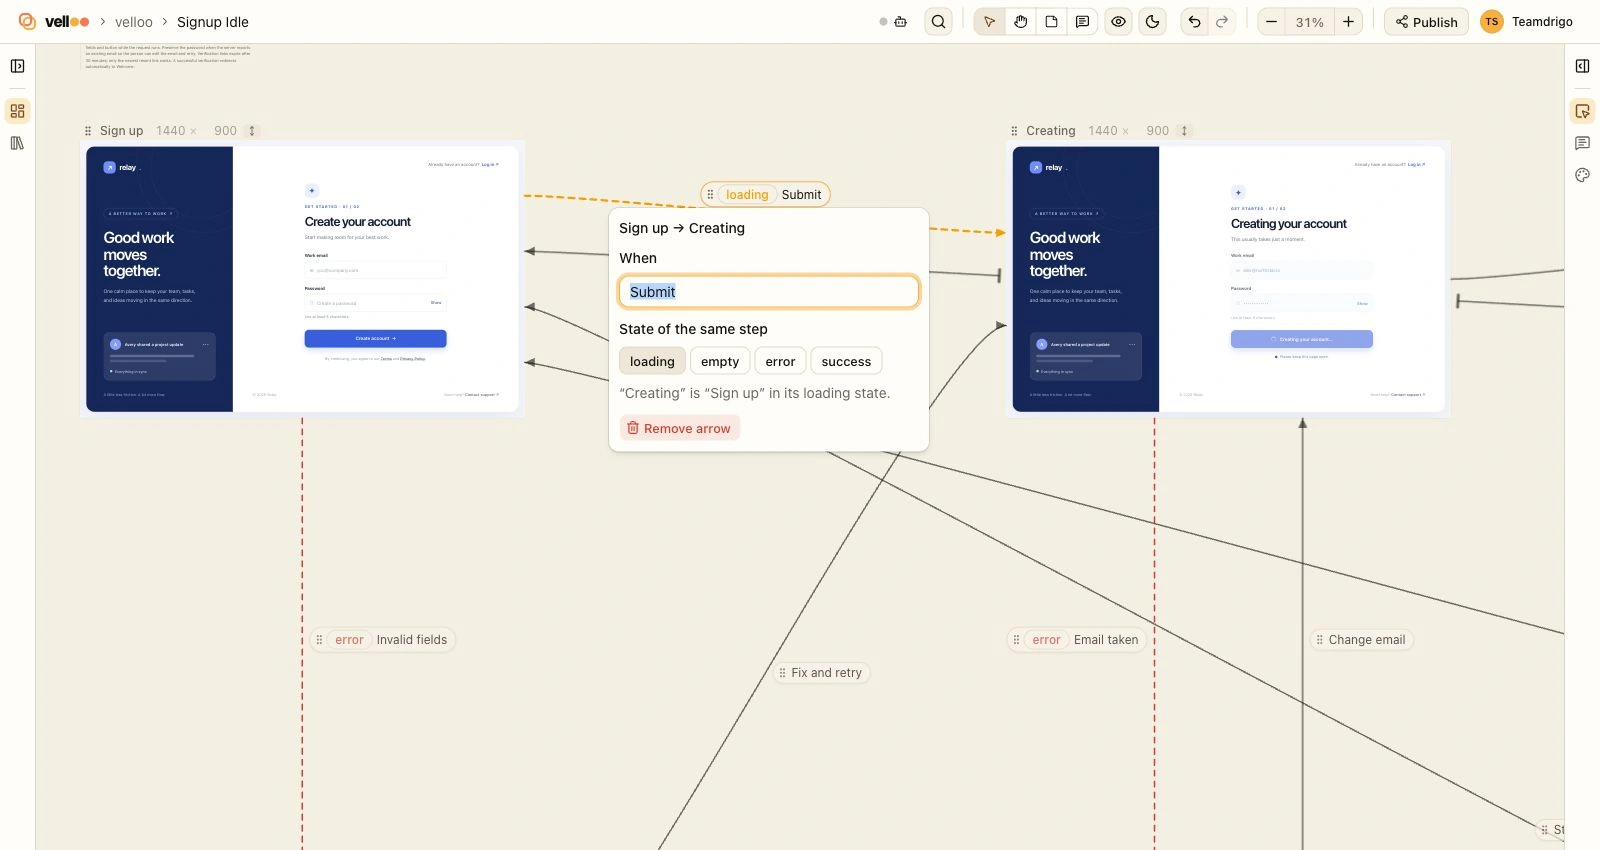Click the Creating frame title

pyautogui.click(x=1050, y=131)
